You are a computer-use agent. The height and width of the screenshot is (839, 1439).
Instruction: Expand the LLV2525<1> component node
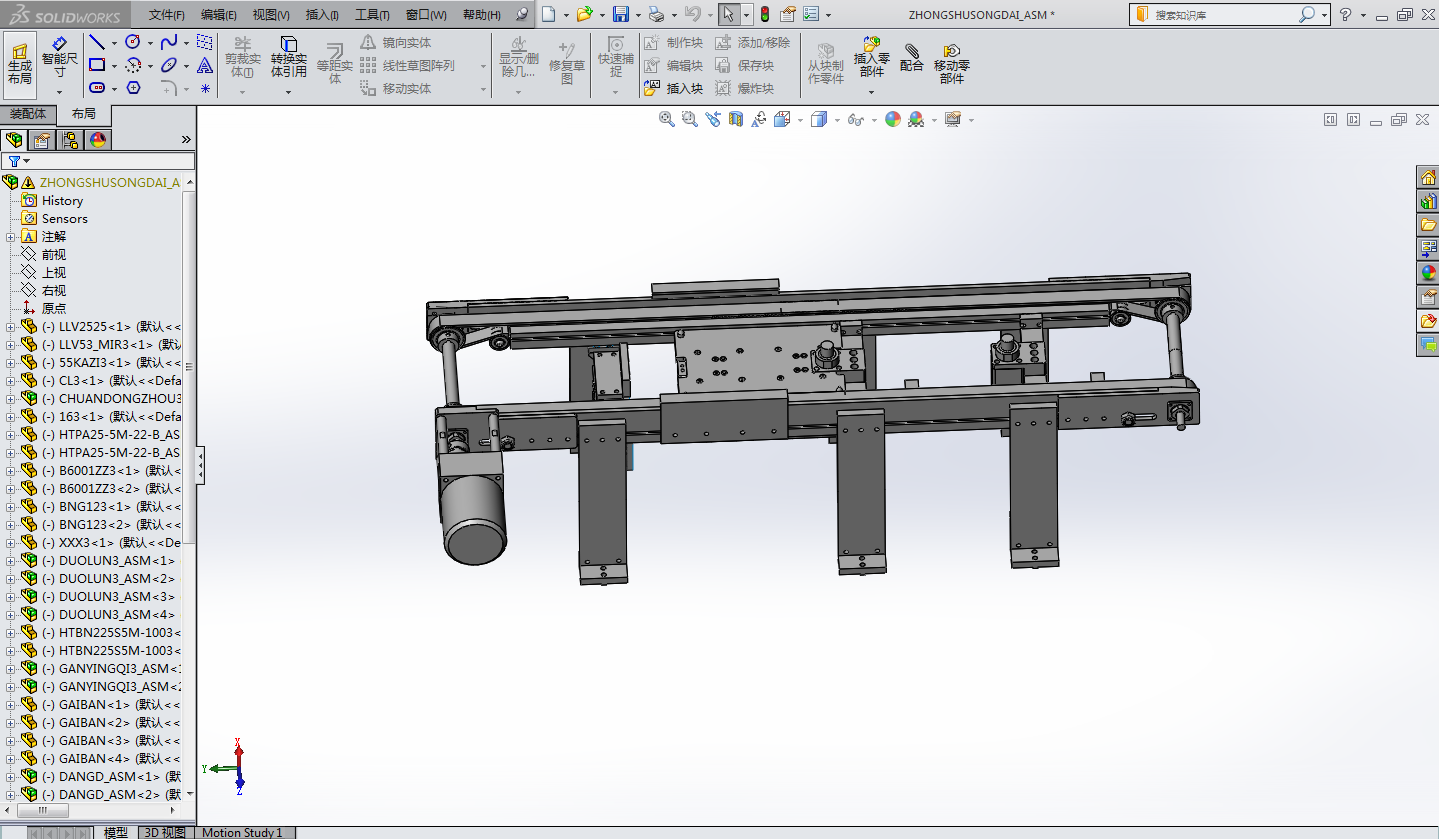tap(10, 327)
